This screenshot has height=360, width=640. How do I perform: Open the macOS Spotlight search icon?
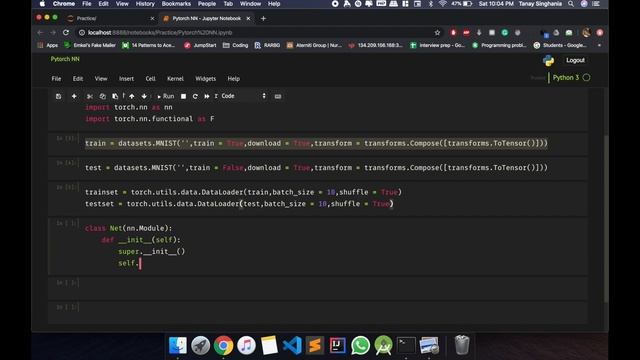pyautogui.click(x=571, y=4)
